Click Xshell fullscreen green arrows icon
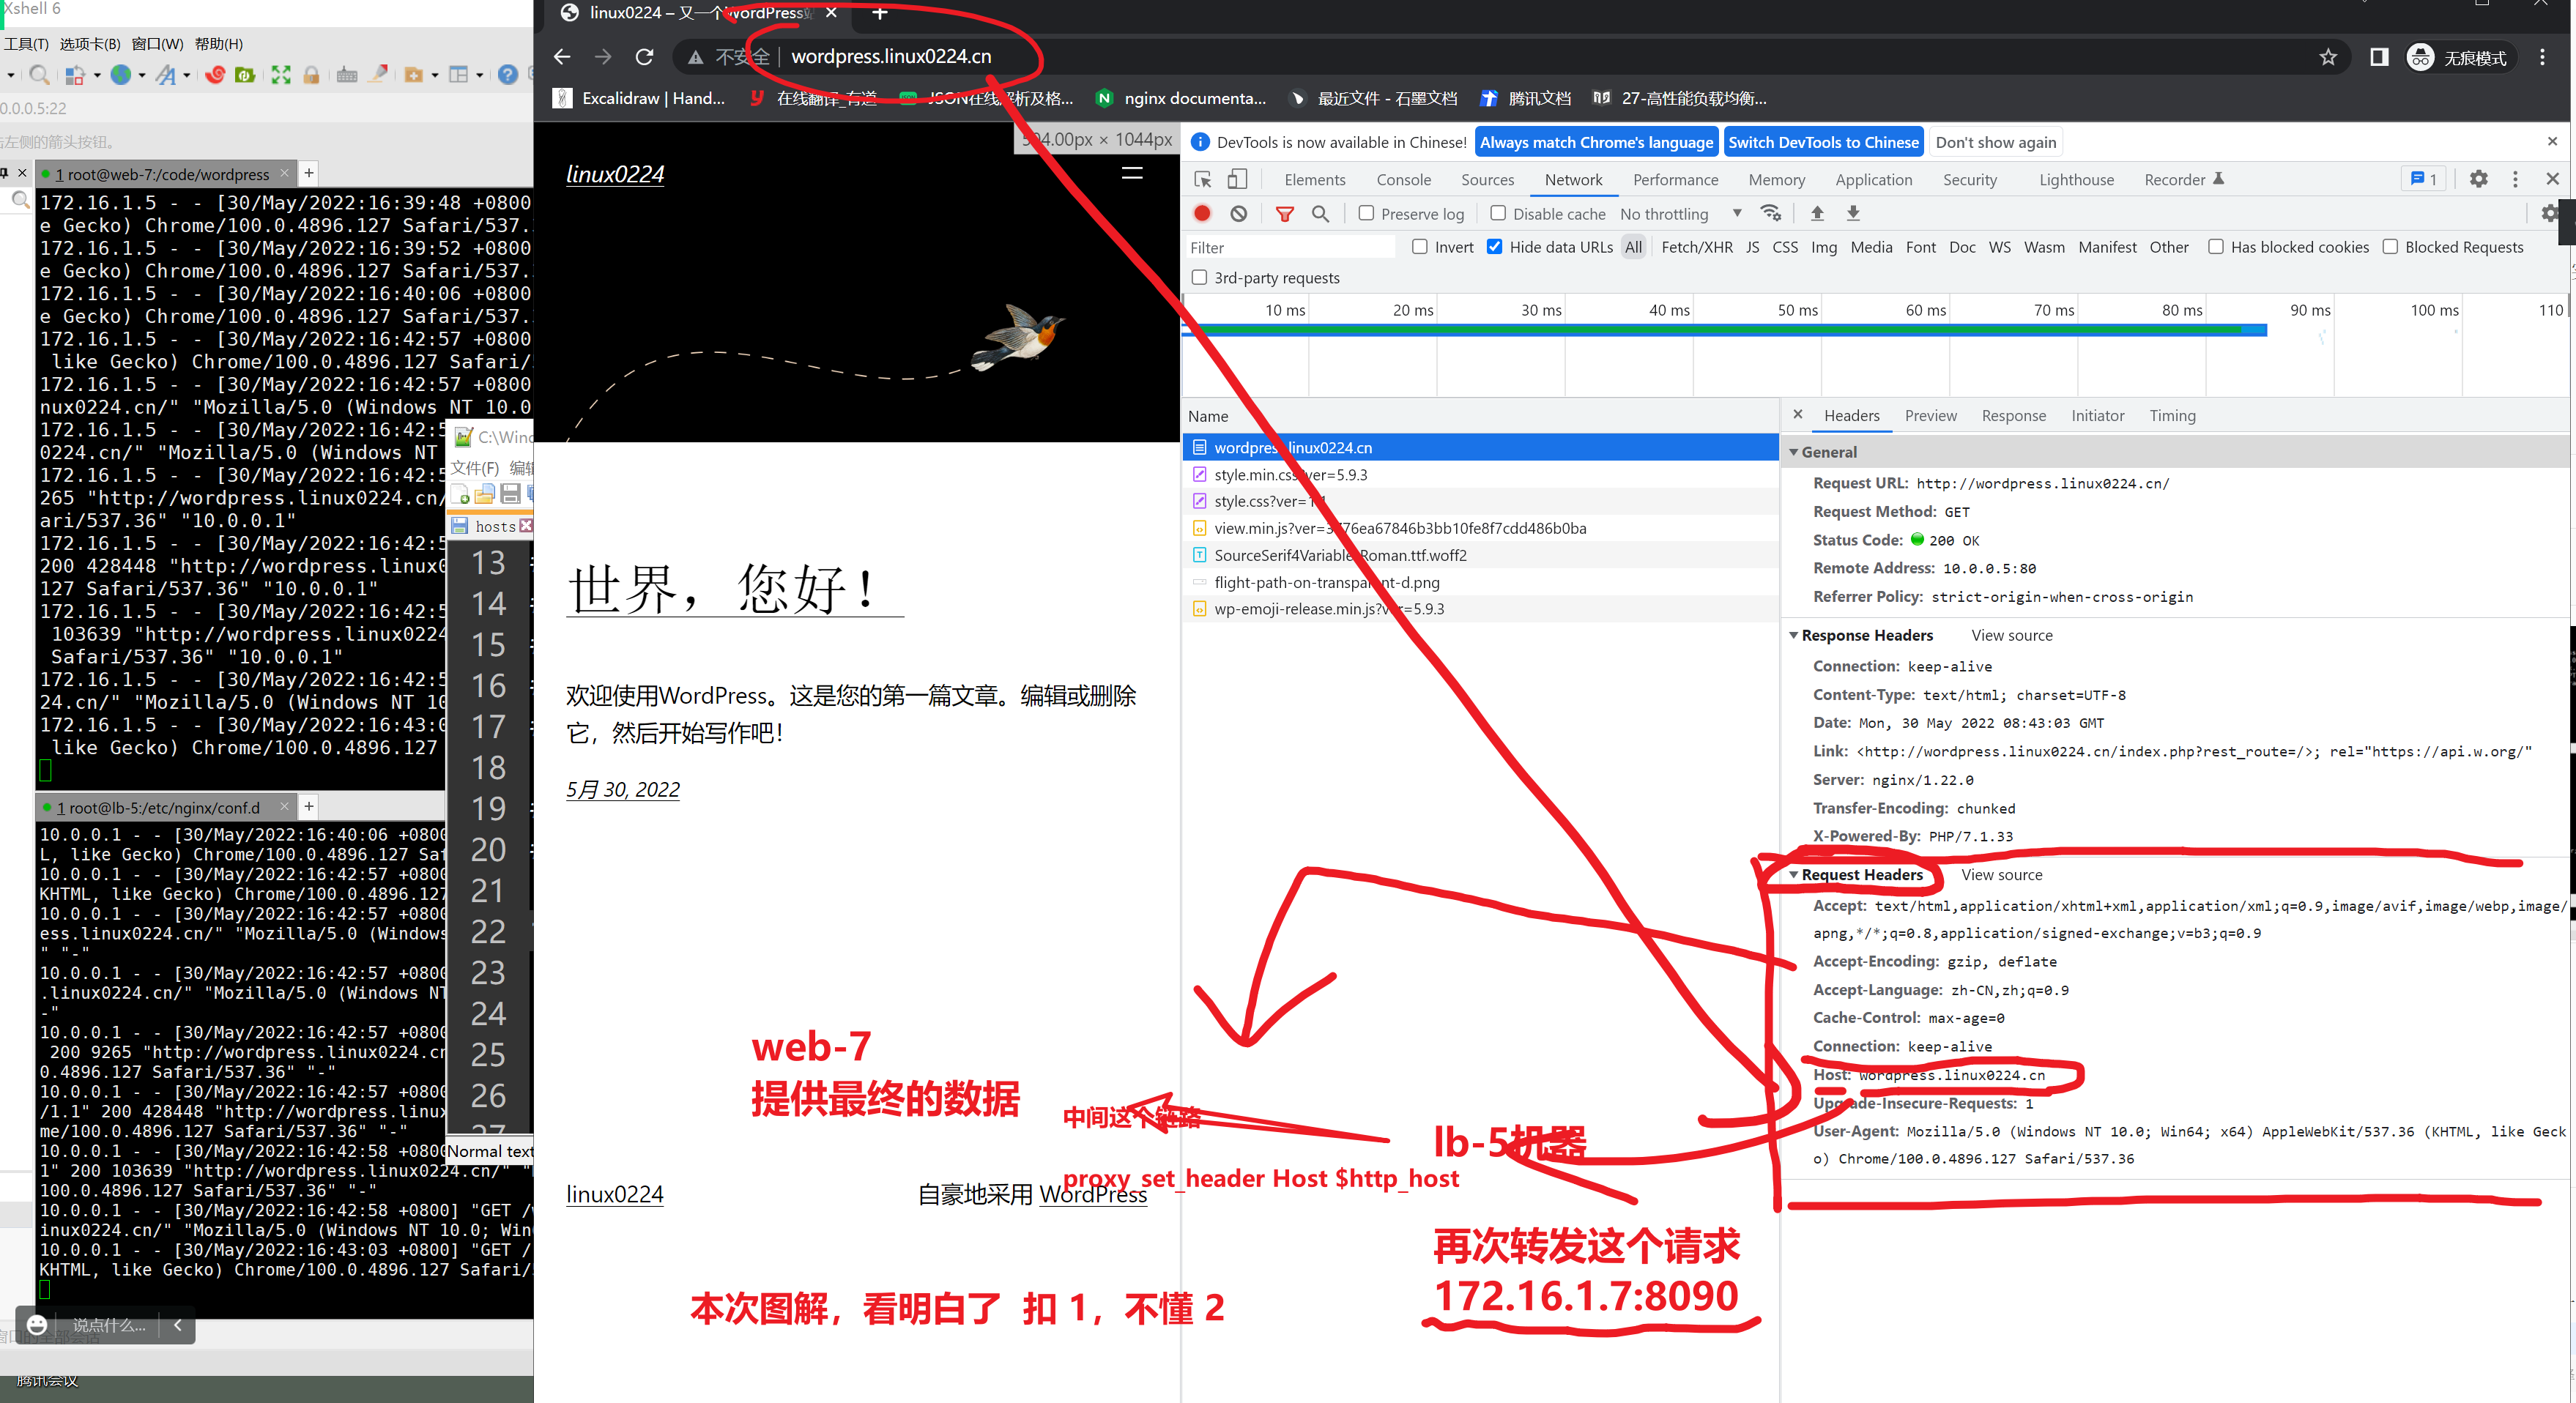2576x1403 pixels. (x=281, y=75)
